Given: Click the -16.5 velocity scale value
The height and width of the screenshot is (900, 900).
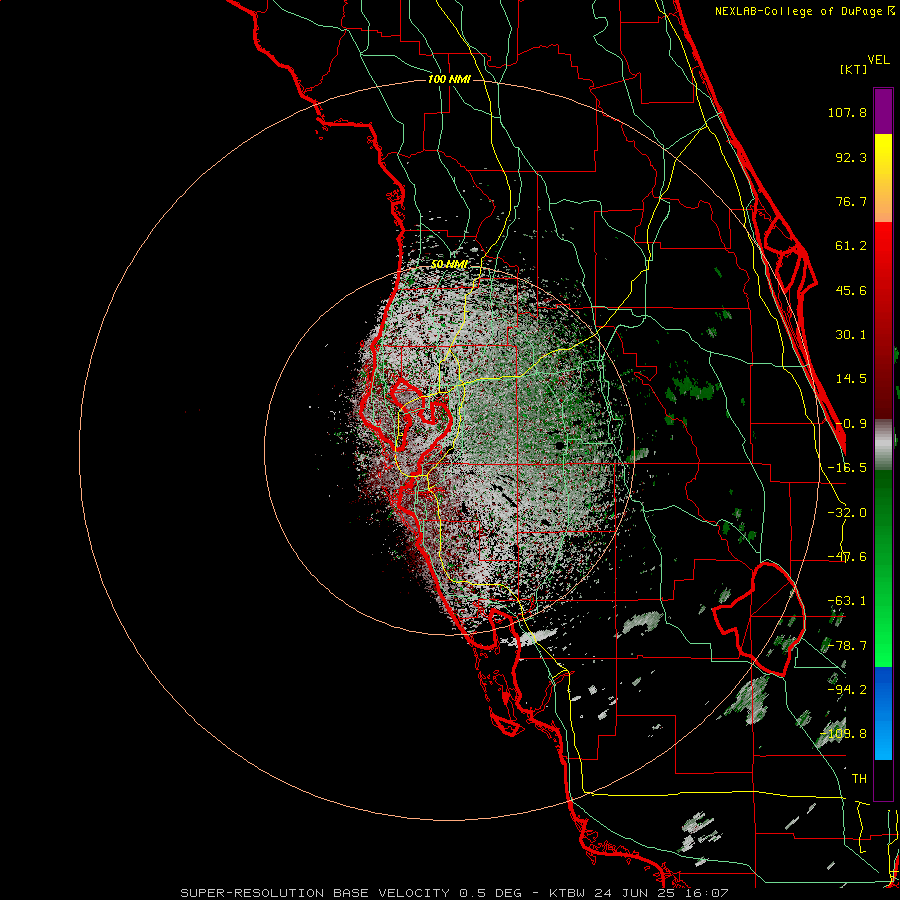Looking at the screenshot, I should point(847,468).
